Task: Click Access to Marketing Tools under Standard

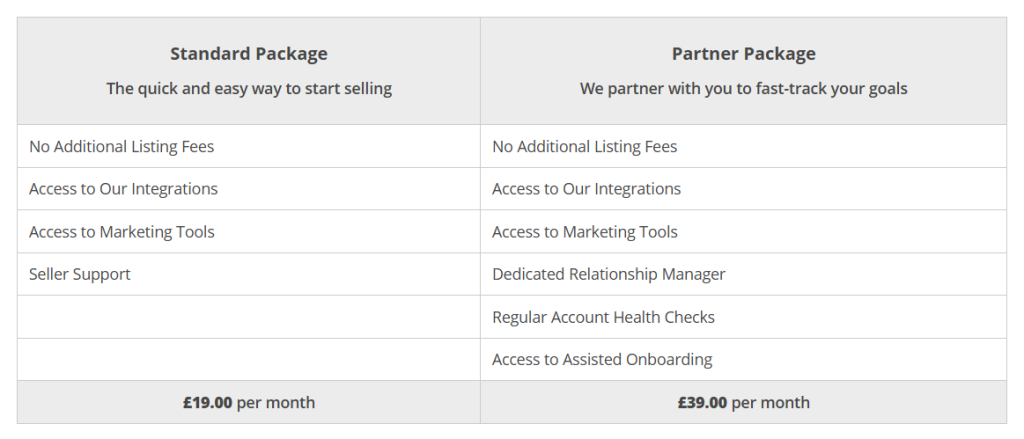Action: pyautogui.click(x=121, y=232)
